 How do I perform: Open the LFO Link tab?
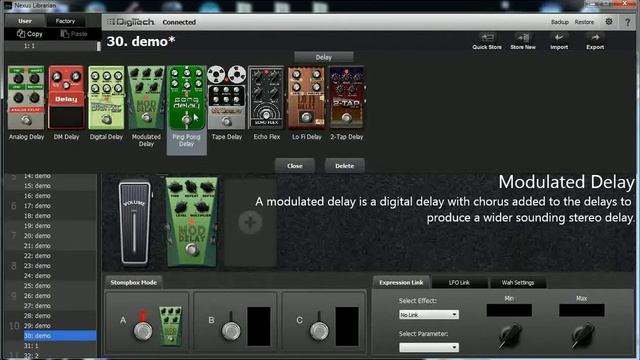coord(459,282)
